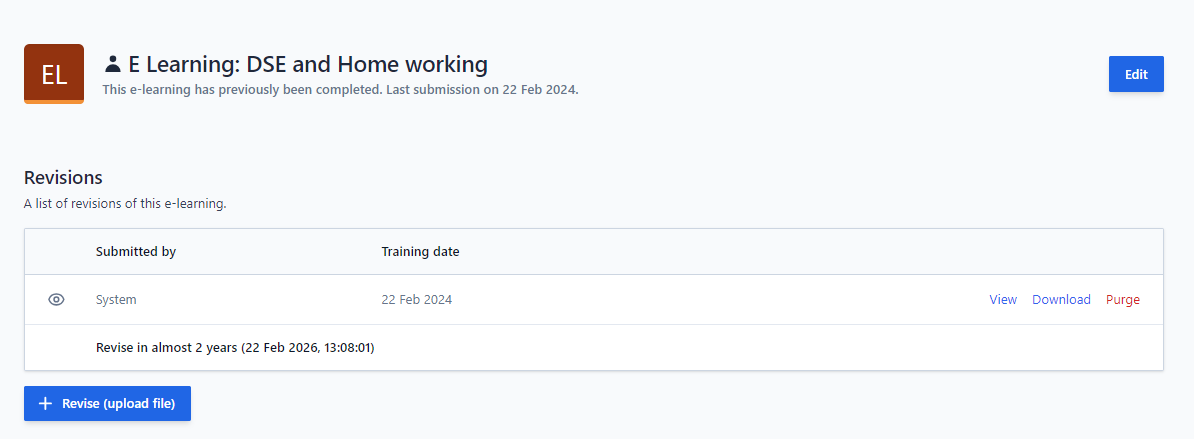Click the Submitted by column header
Viewport: 1194px width, 439px height.
[x=136, y=252]
